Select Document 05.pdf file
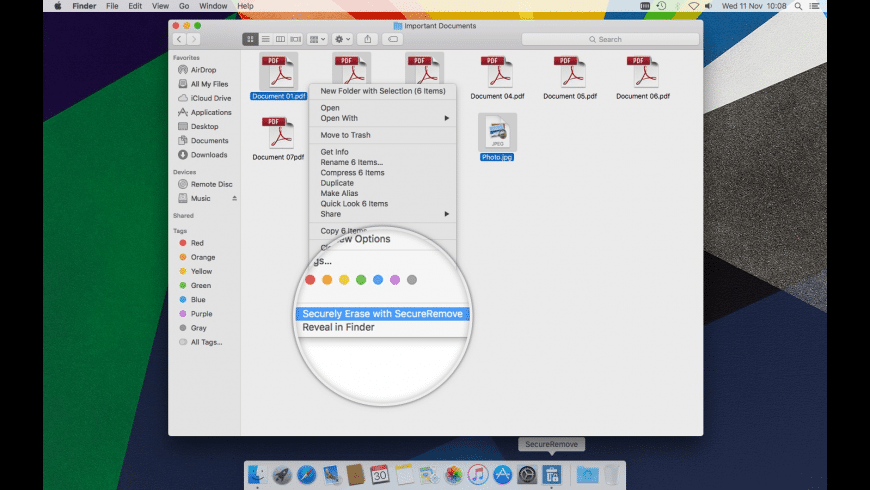Screen dimensions: 870x490 point(570,78)
